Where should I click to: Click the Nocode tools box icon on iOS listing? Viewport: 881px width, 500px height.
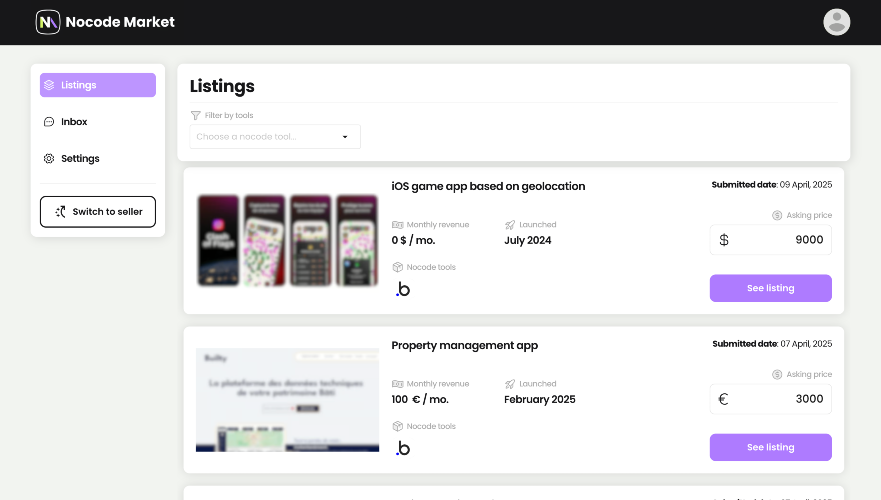pos(398,267)
